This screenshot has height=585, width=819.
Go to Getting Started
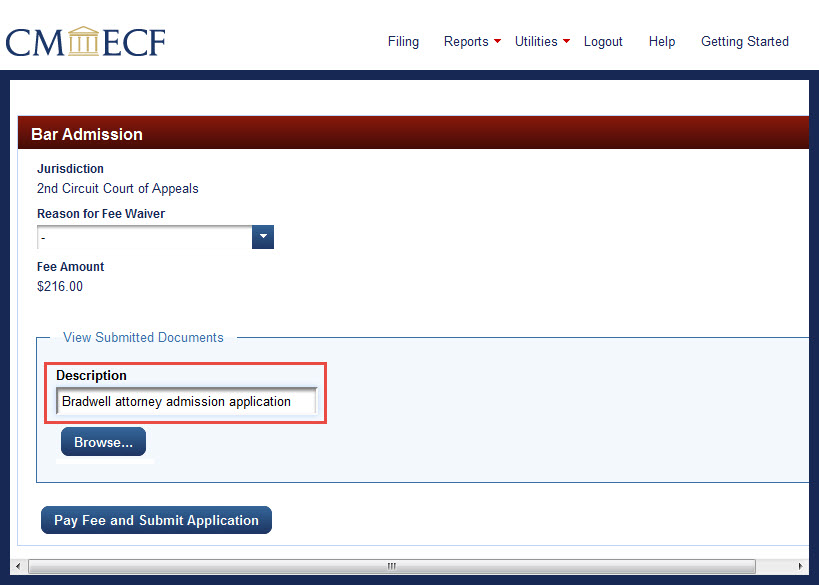pos(744,42)
